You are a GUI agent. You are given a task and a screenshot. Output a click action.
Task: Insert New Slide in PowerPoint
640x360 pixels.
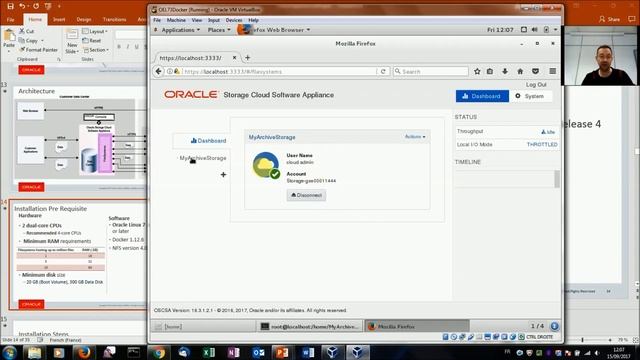pyautogui.click(x=72, y=42)
